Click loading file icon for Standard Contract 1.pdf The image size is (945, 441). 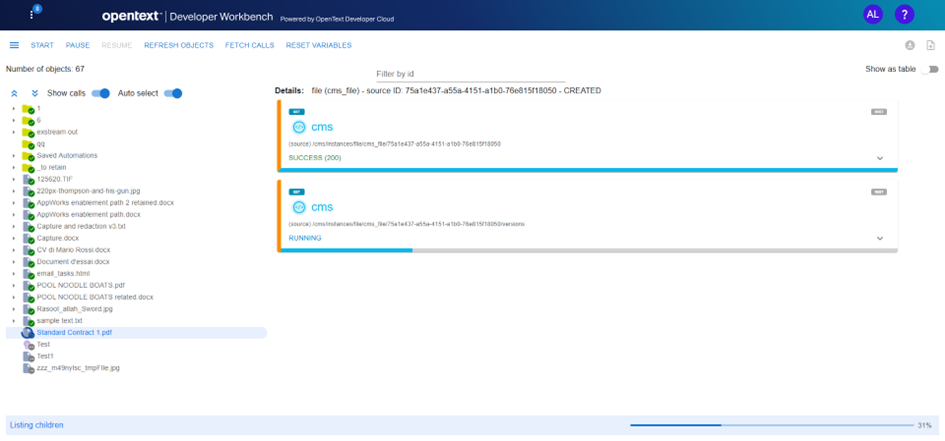coord(28,333)
